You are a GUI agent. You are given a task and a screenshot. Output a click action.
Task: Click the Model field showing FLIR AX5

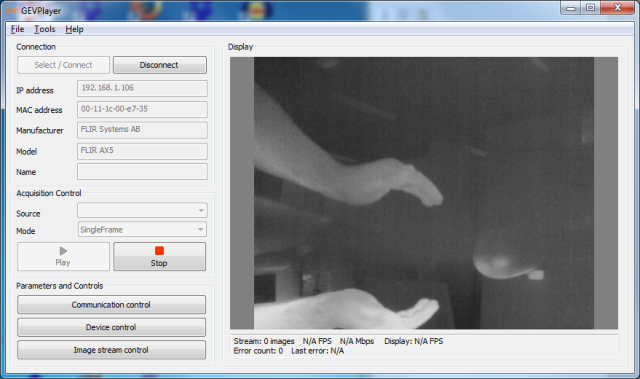tap(142, 151)
